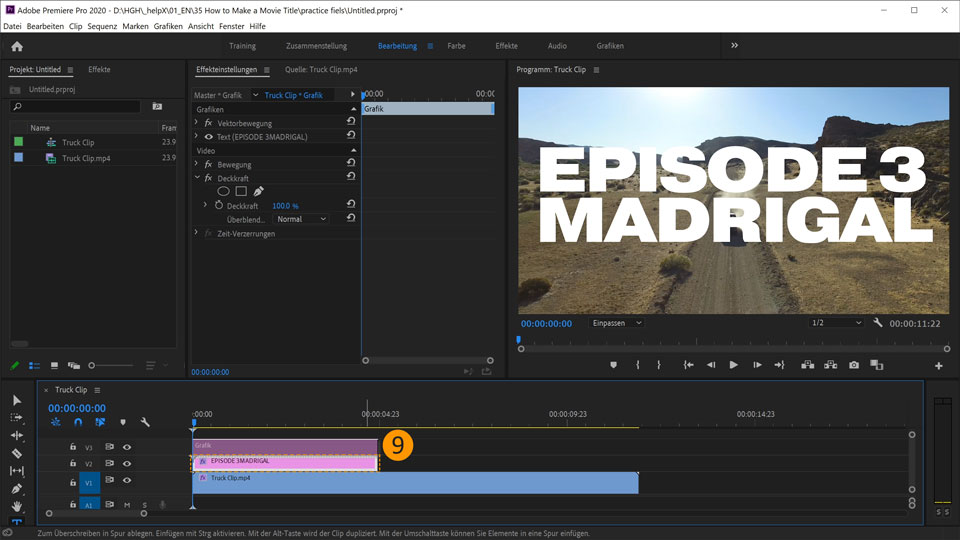The image size is (960, 540).
Task: Mark Out point in Program Monitor
Action: pyautogui.click(x=659, y=365)
